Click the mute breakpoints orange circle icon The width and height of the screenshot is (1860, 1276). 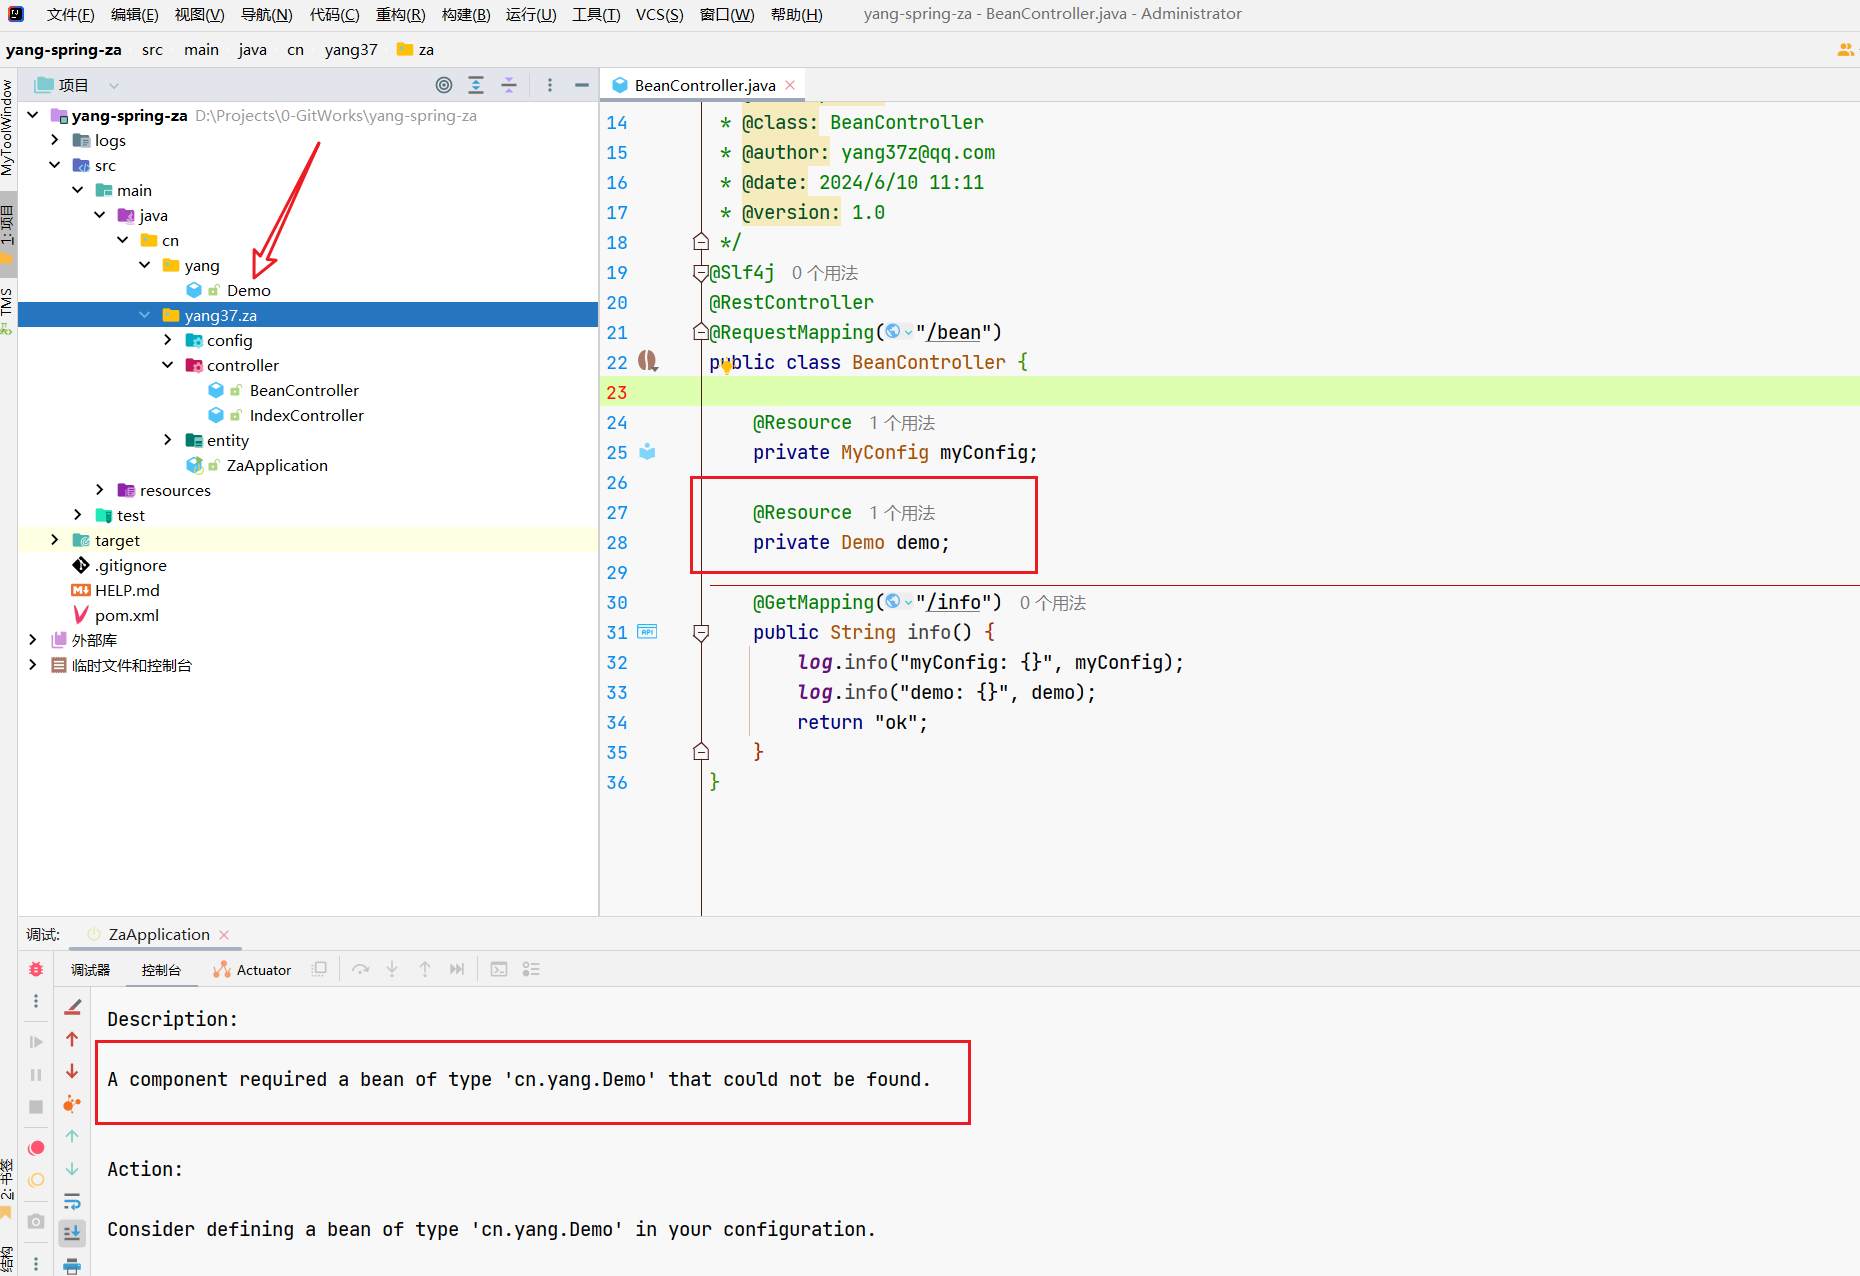[36, 1180]
